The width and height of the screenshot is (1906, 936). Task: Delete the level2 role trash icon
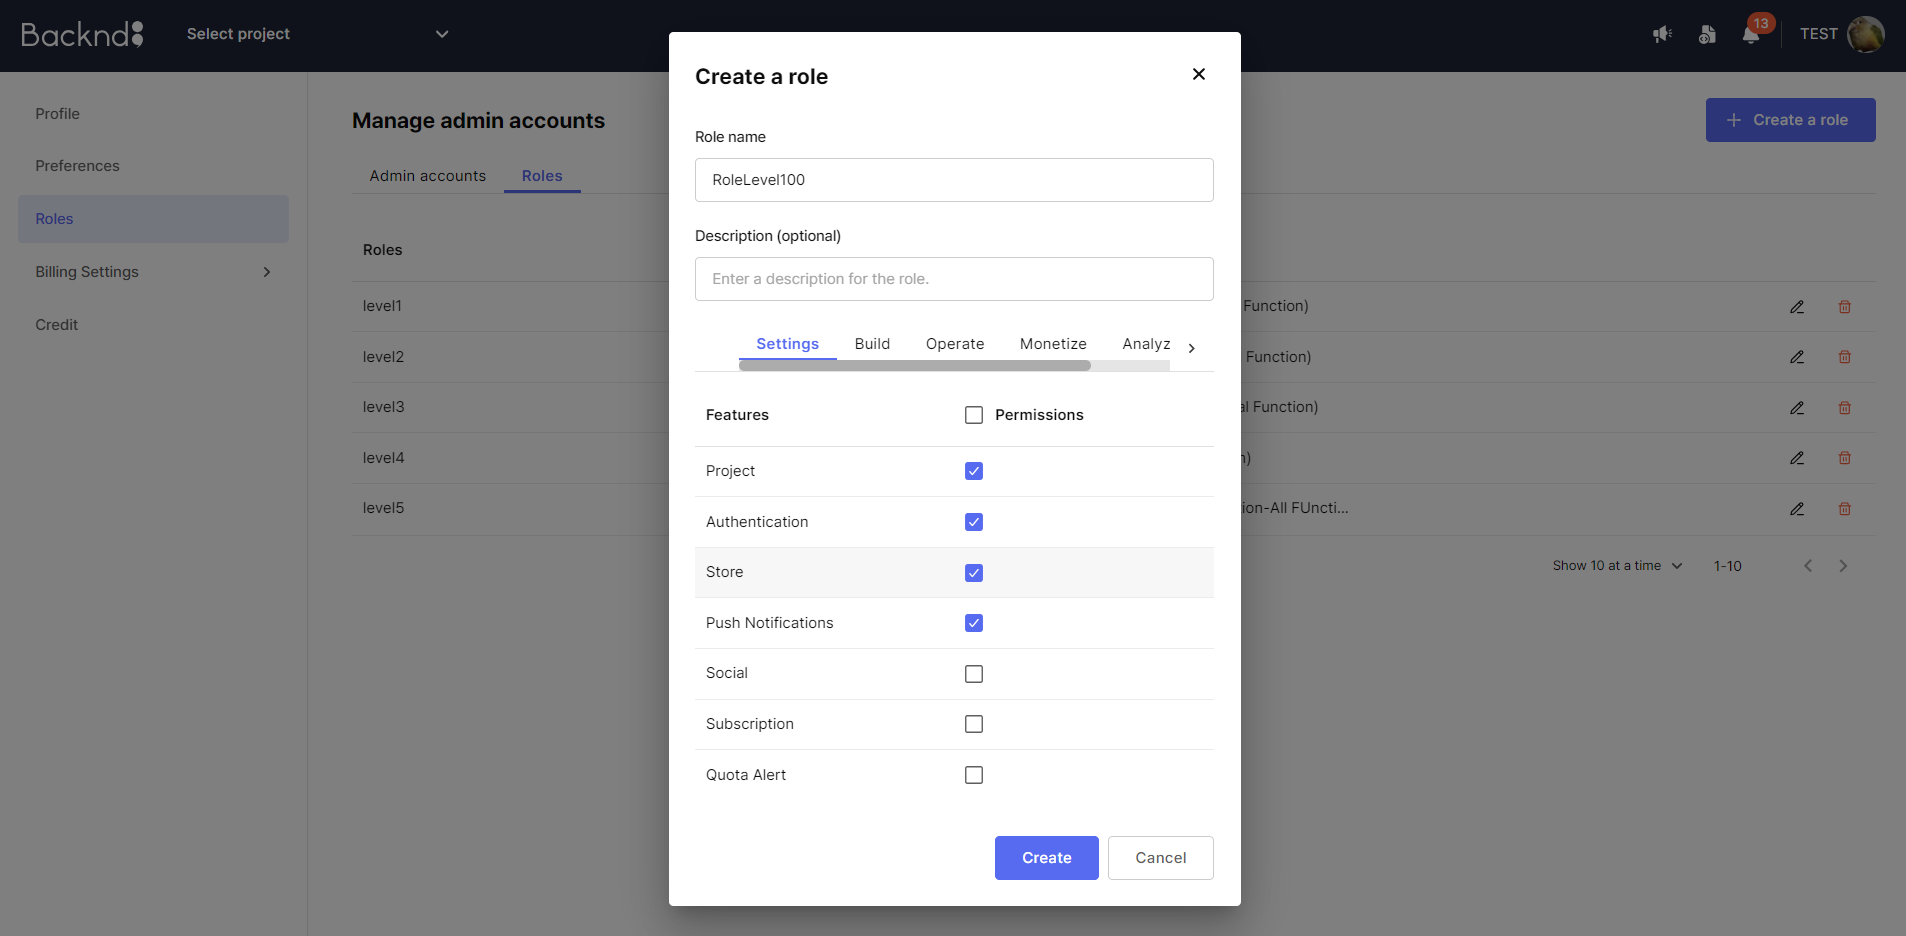pos(1845,357)
